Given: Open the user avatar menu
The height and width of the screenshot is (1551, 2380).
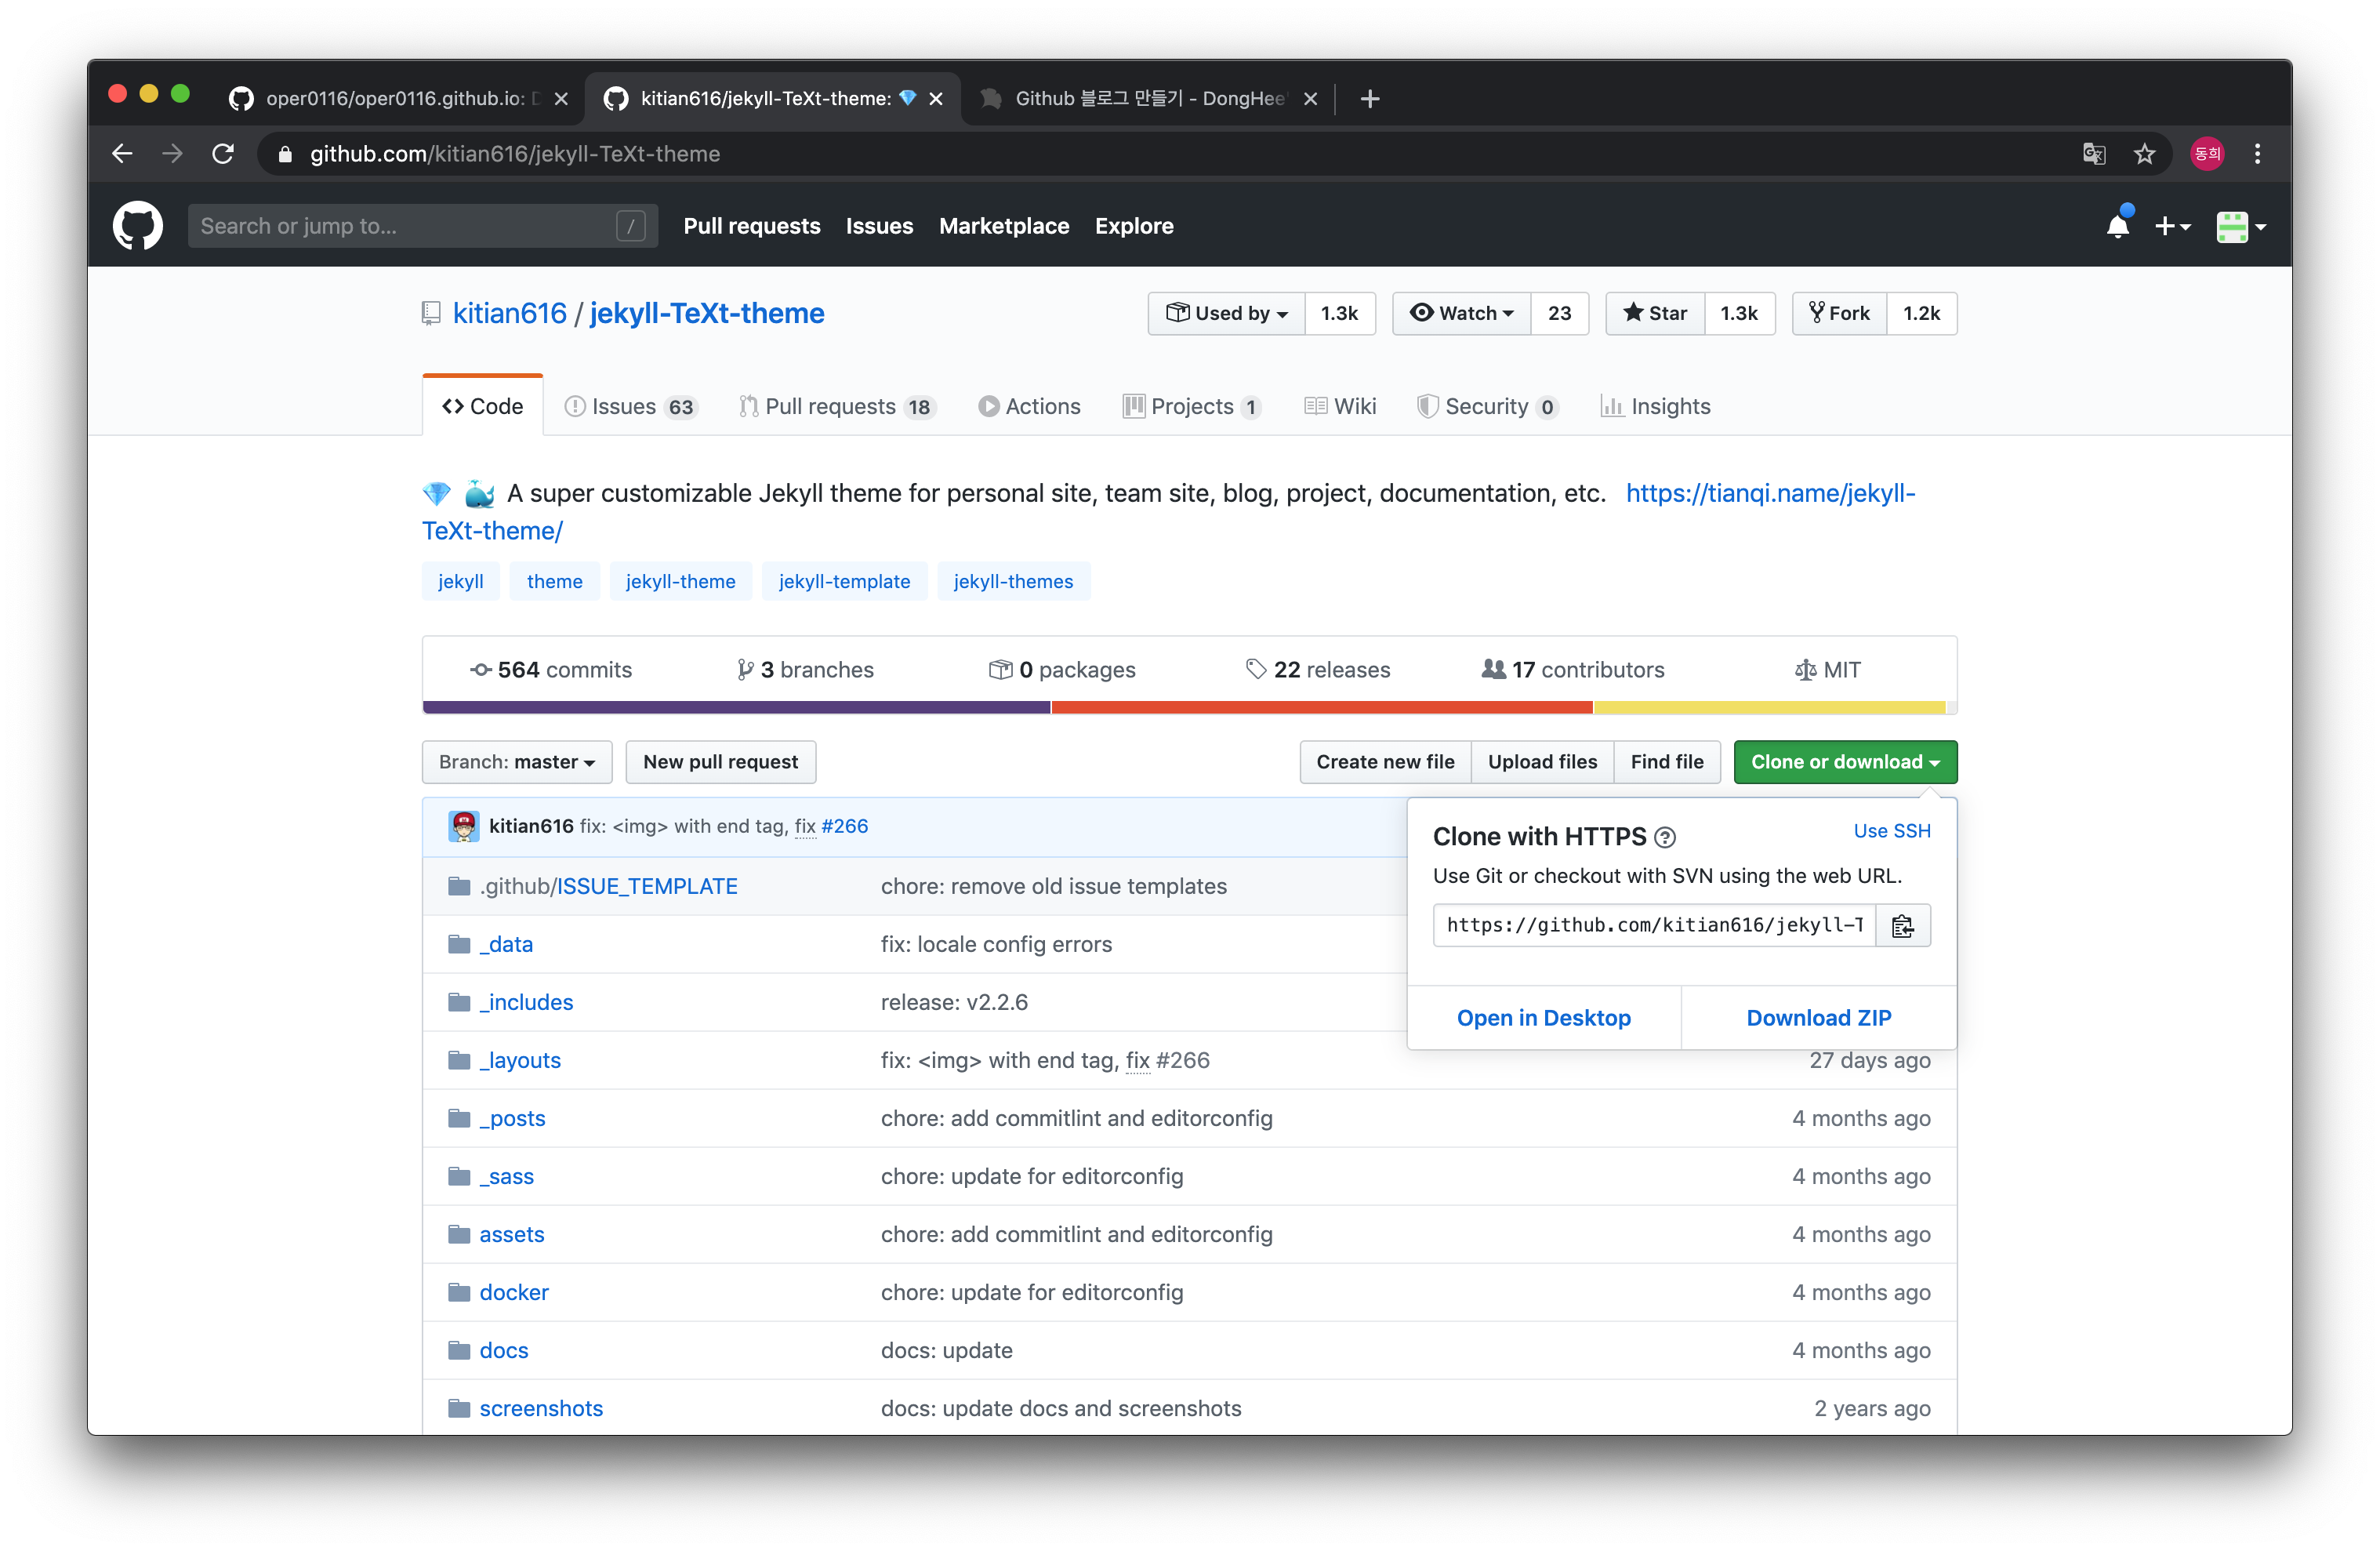Looking at the screenshot, I should coord(2240,227).
